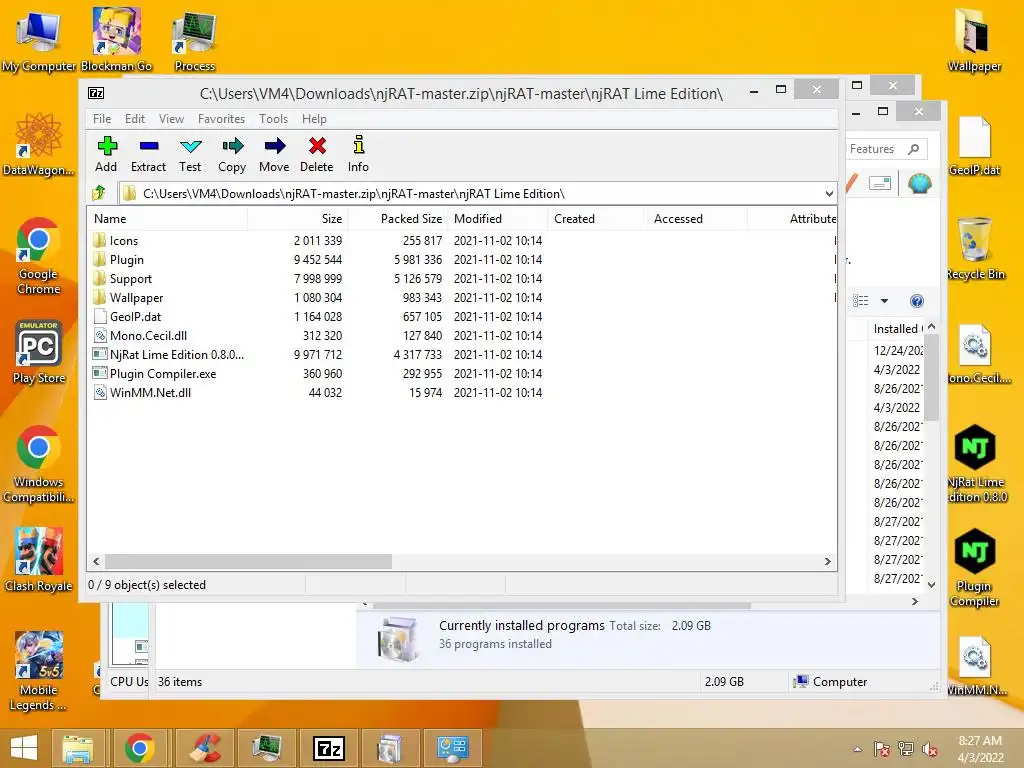Viewport: 1024px width, 768px height.
Task: Open Play Store emulator desktop icon
Action: 39,353
